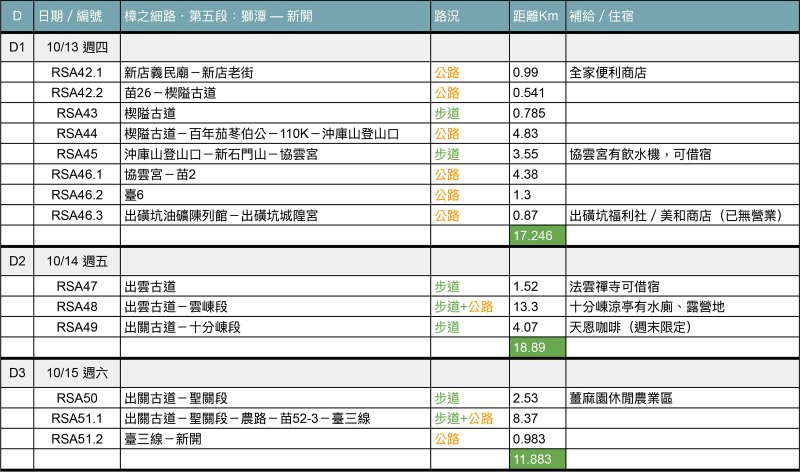The width and height of the screenshot is (800, 472).
Task: Select the 路況 column header cell
Action: coord(447,17)
